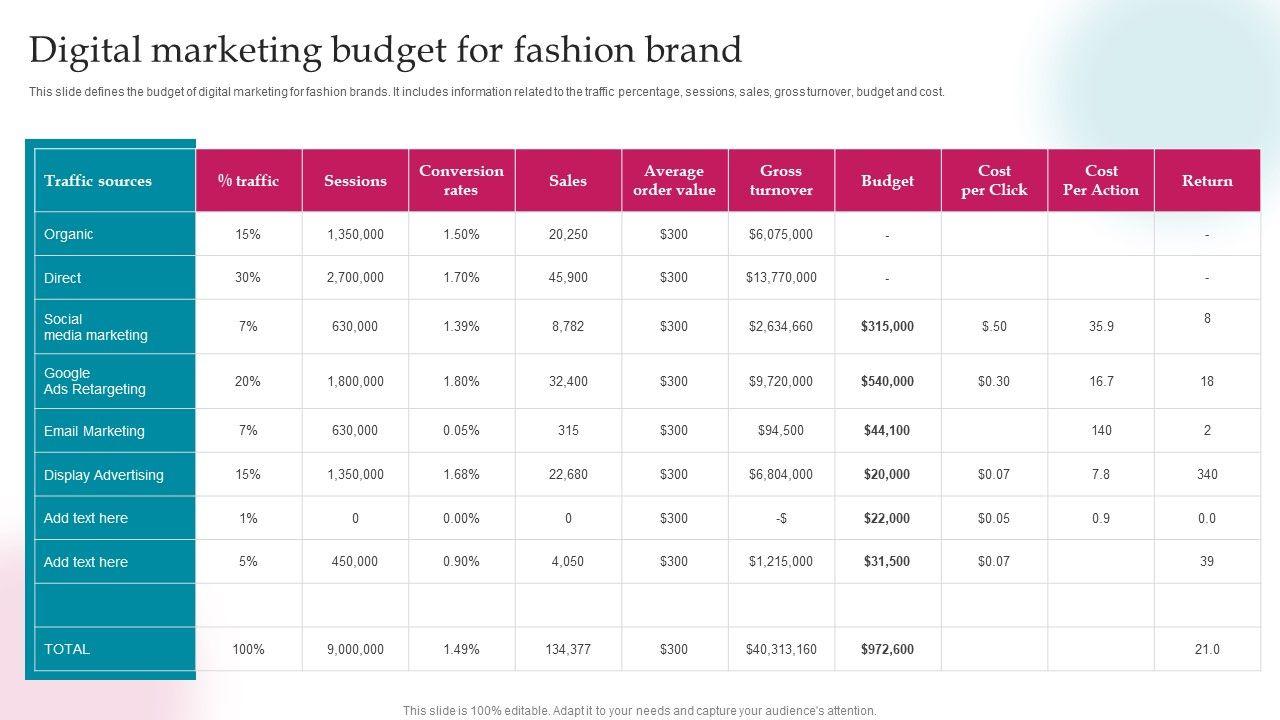Click the 'Email Marketing' row label
The width and height of the screenshot is (1280, 720).
coord(94,431)
